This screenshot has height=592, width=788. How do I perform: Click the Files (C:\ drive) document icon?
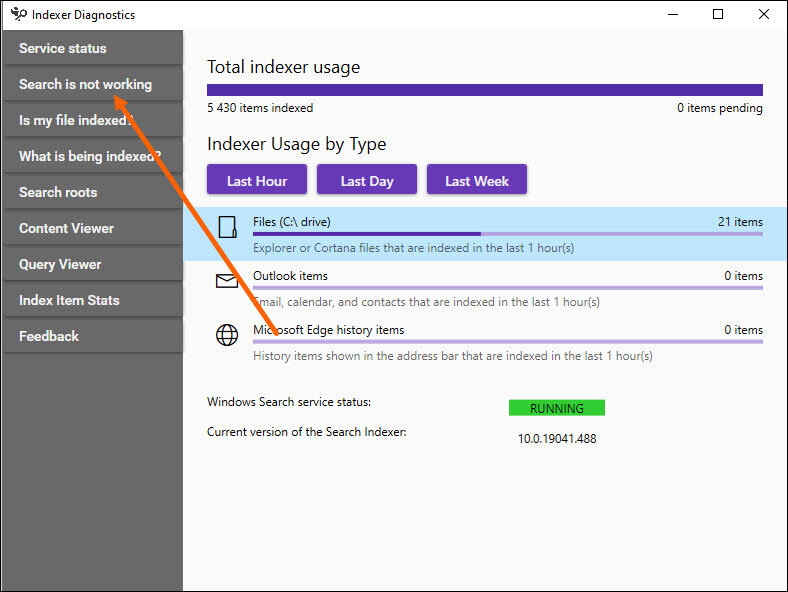point(227,227)
